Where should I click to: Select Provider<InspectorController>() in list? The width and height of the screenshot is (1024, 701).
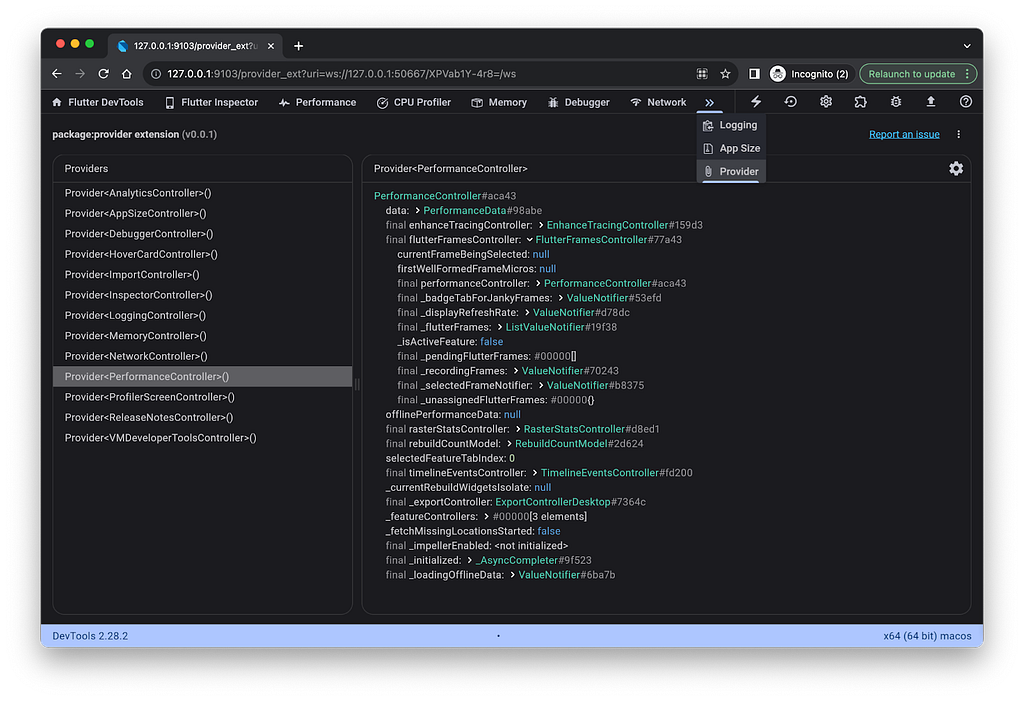[x=202, y=295]
